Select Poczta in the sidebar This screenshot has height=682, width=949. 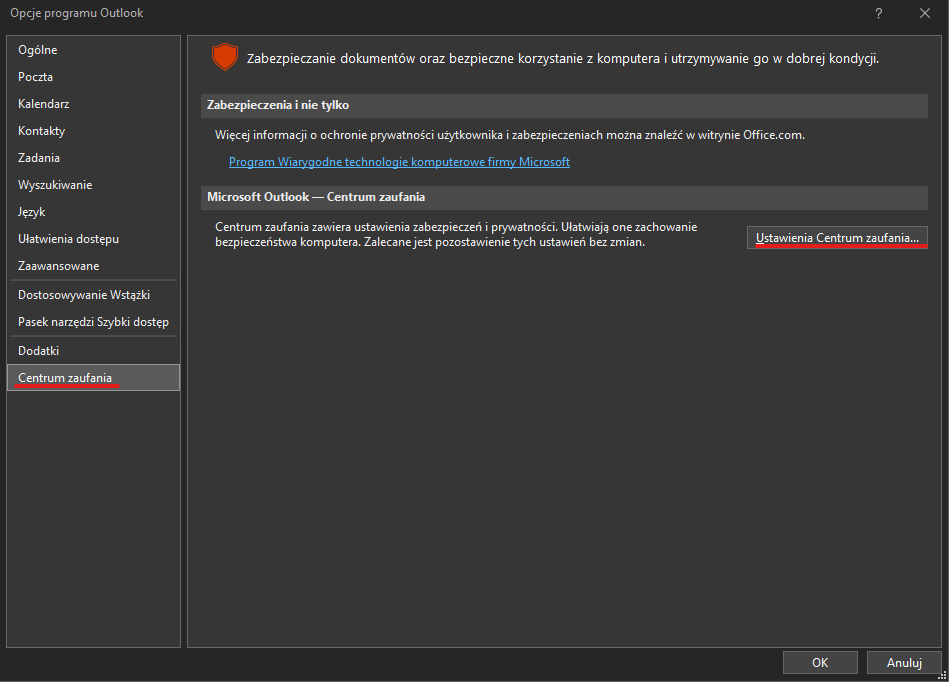click(36, 77)
